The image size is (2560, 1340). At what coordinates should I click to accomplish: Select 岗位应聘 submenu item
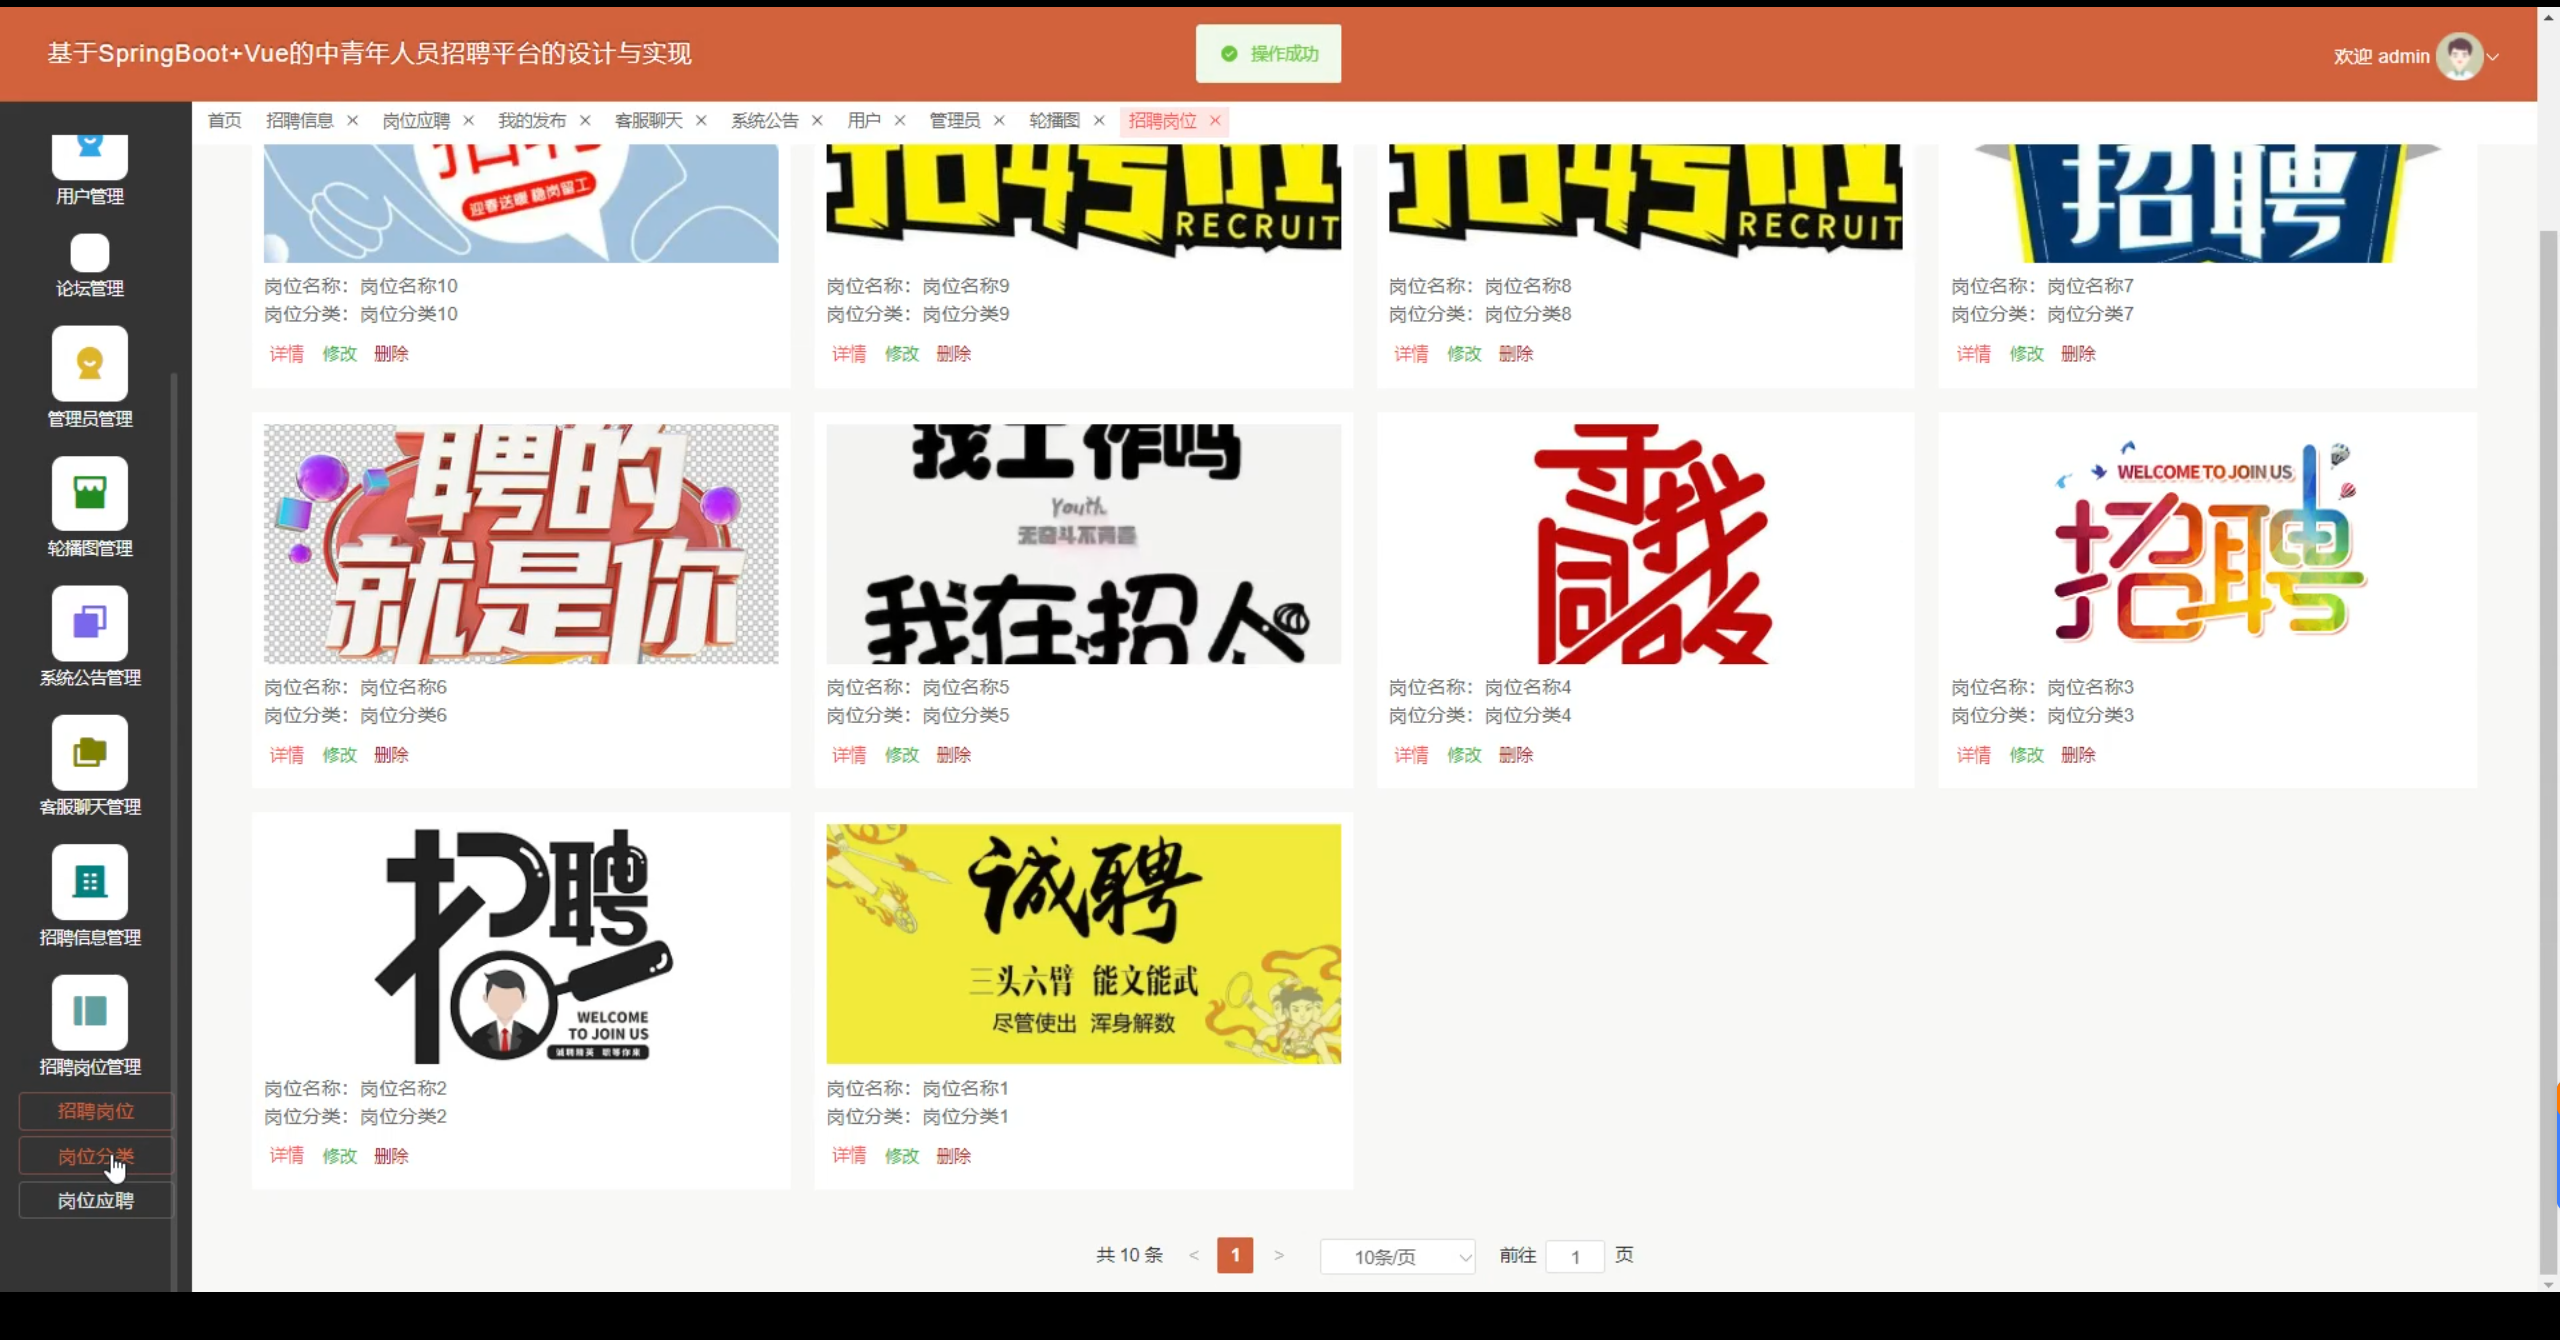click(x=96, y=1200)
